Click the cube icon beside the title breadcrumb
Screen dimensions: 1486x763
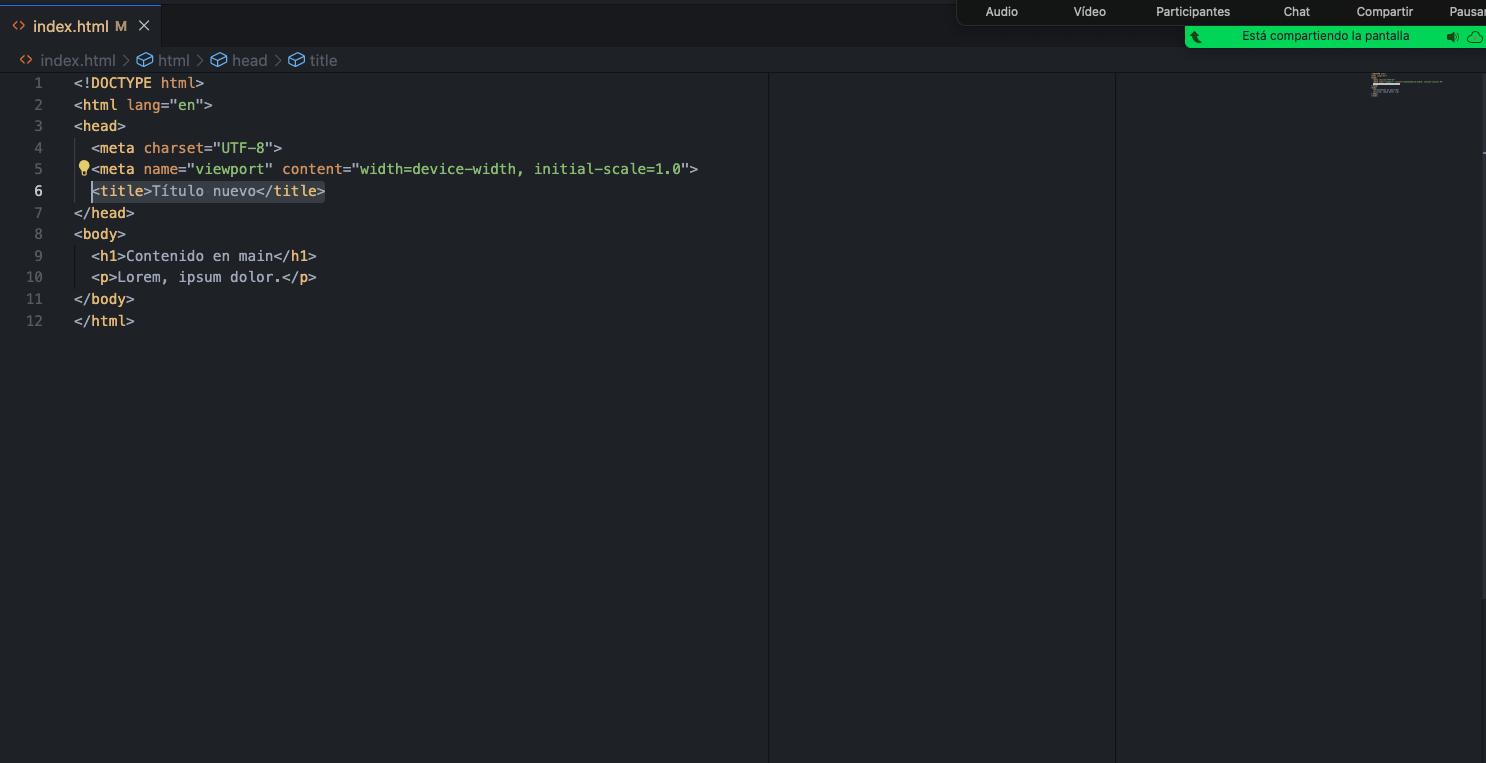pyautogui.click(x=296, y=60)
